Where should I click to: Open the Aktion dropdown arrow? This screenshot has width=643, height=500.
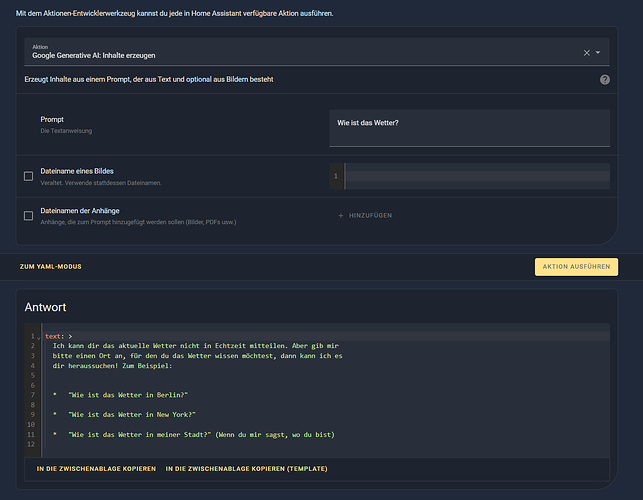(x=598, y=53)
